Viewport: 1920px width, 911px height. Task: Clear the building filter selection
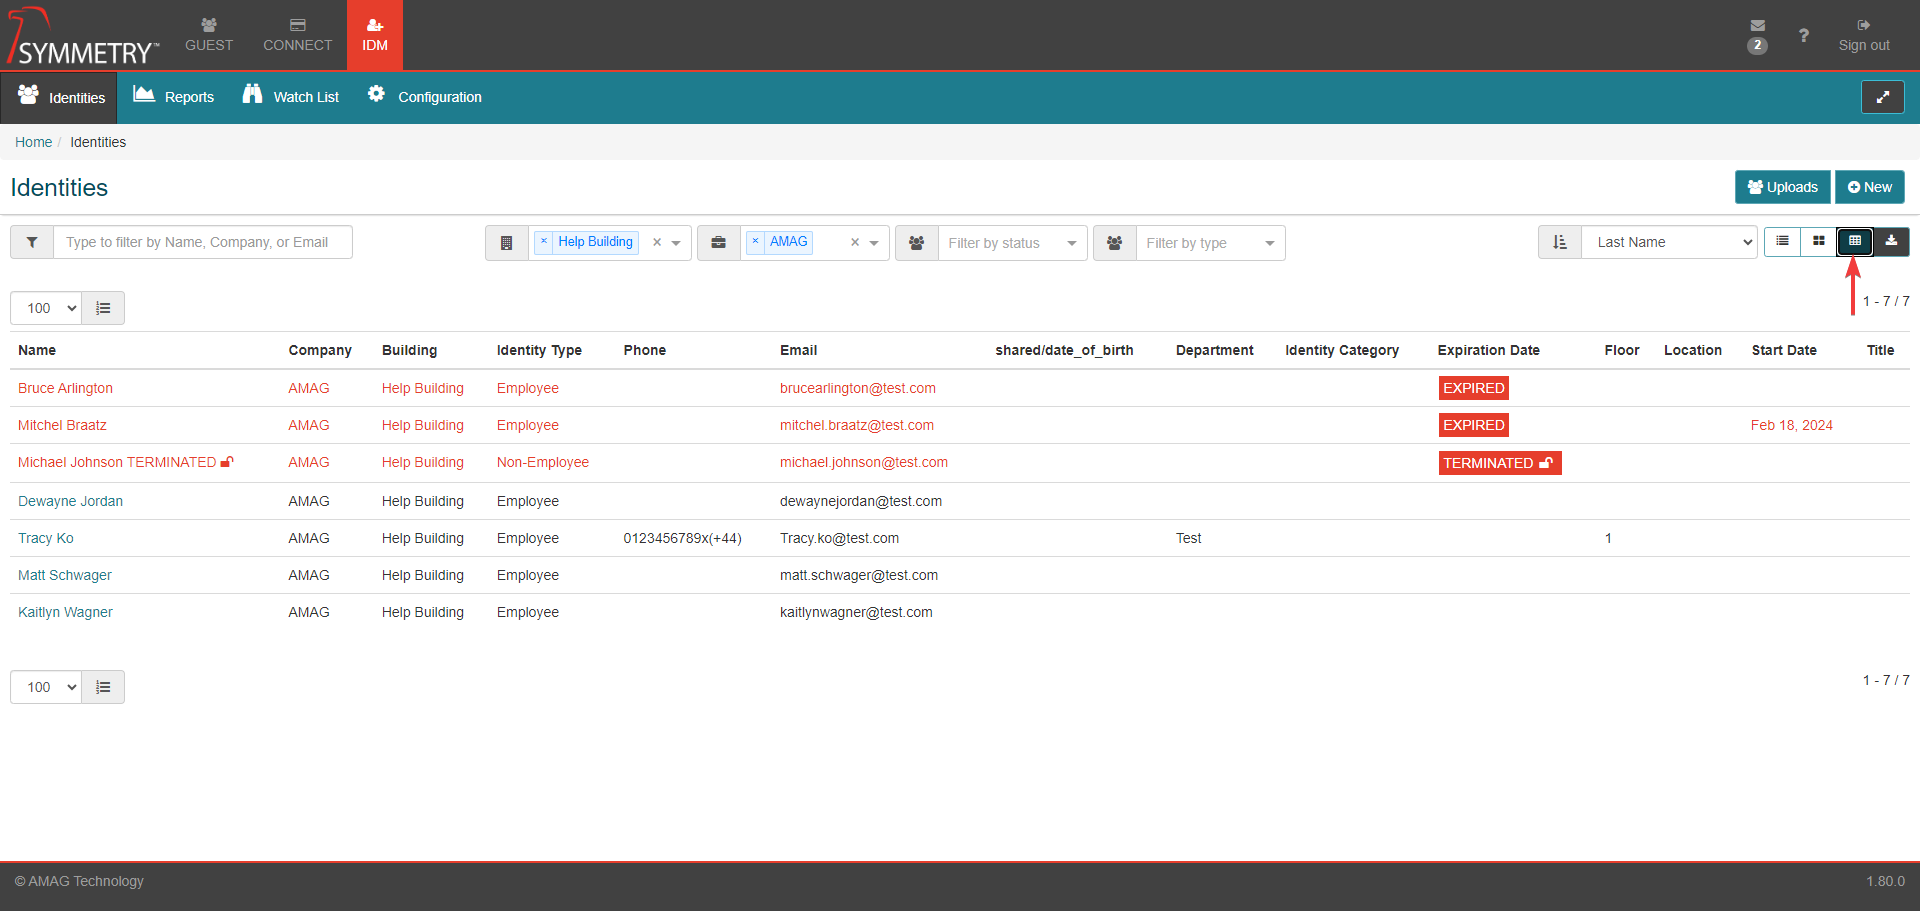click(x=657, y=242)
